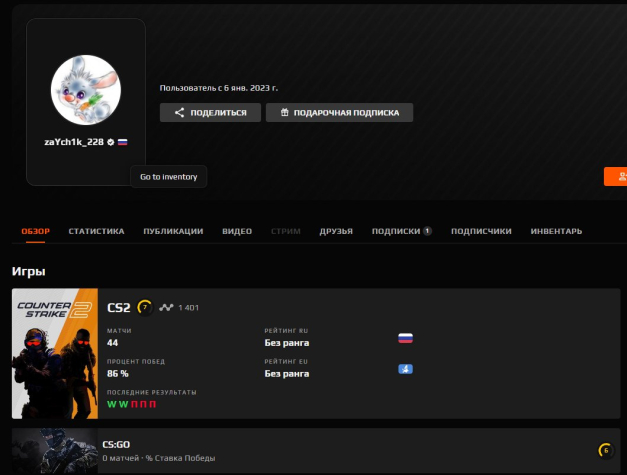Click the CS:GO skill level 6 badge
The height and width of the screenshot is (475, 627).
pos(604,450)
